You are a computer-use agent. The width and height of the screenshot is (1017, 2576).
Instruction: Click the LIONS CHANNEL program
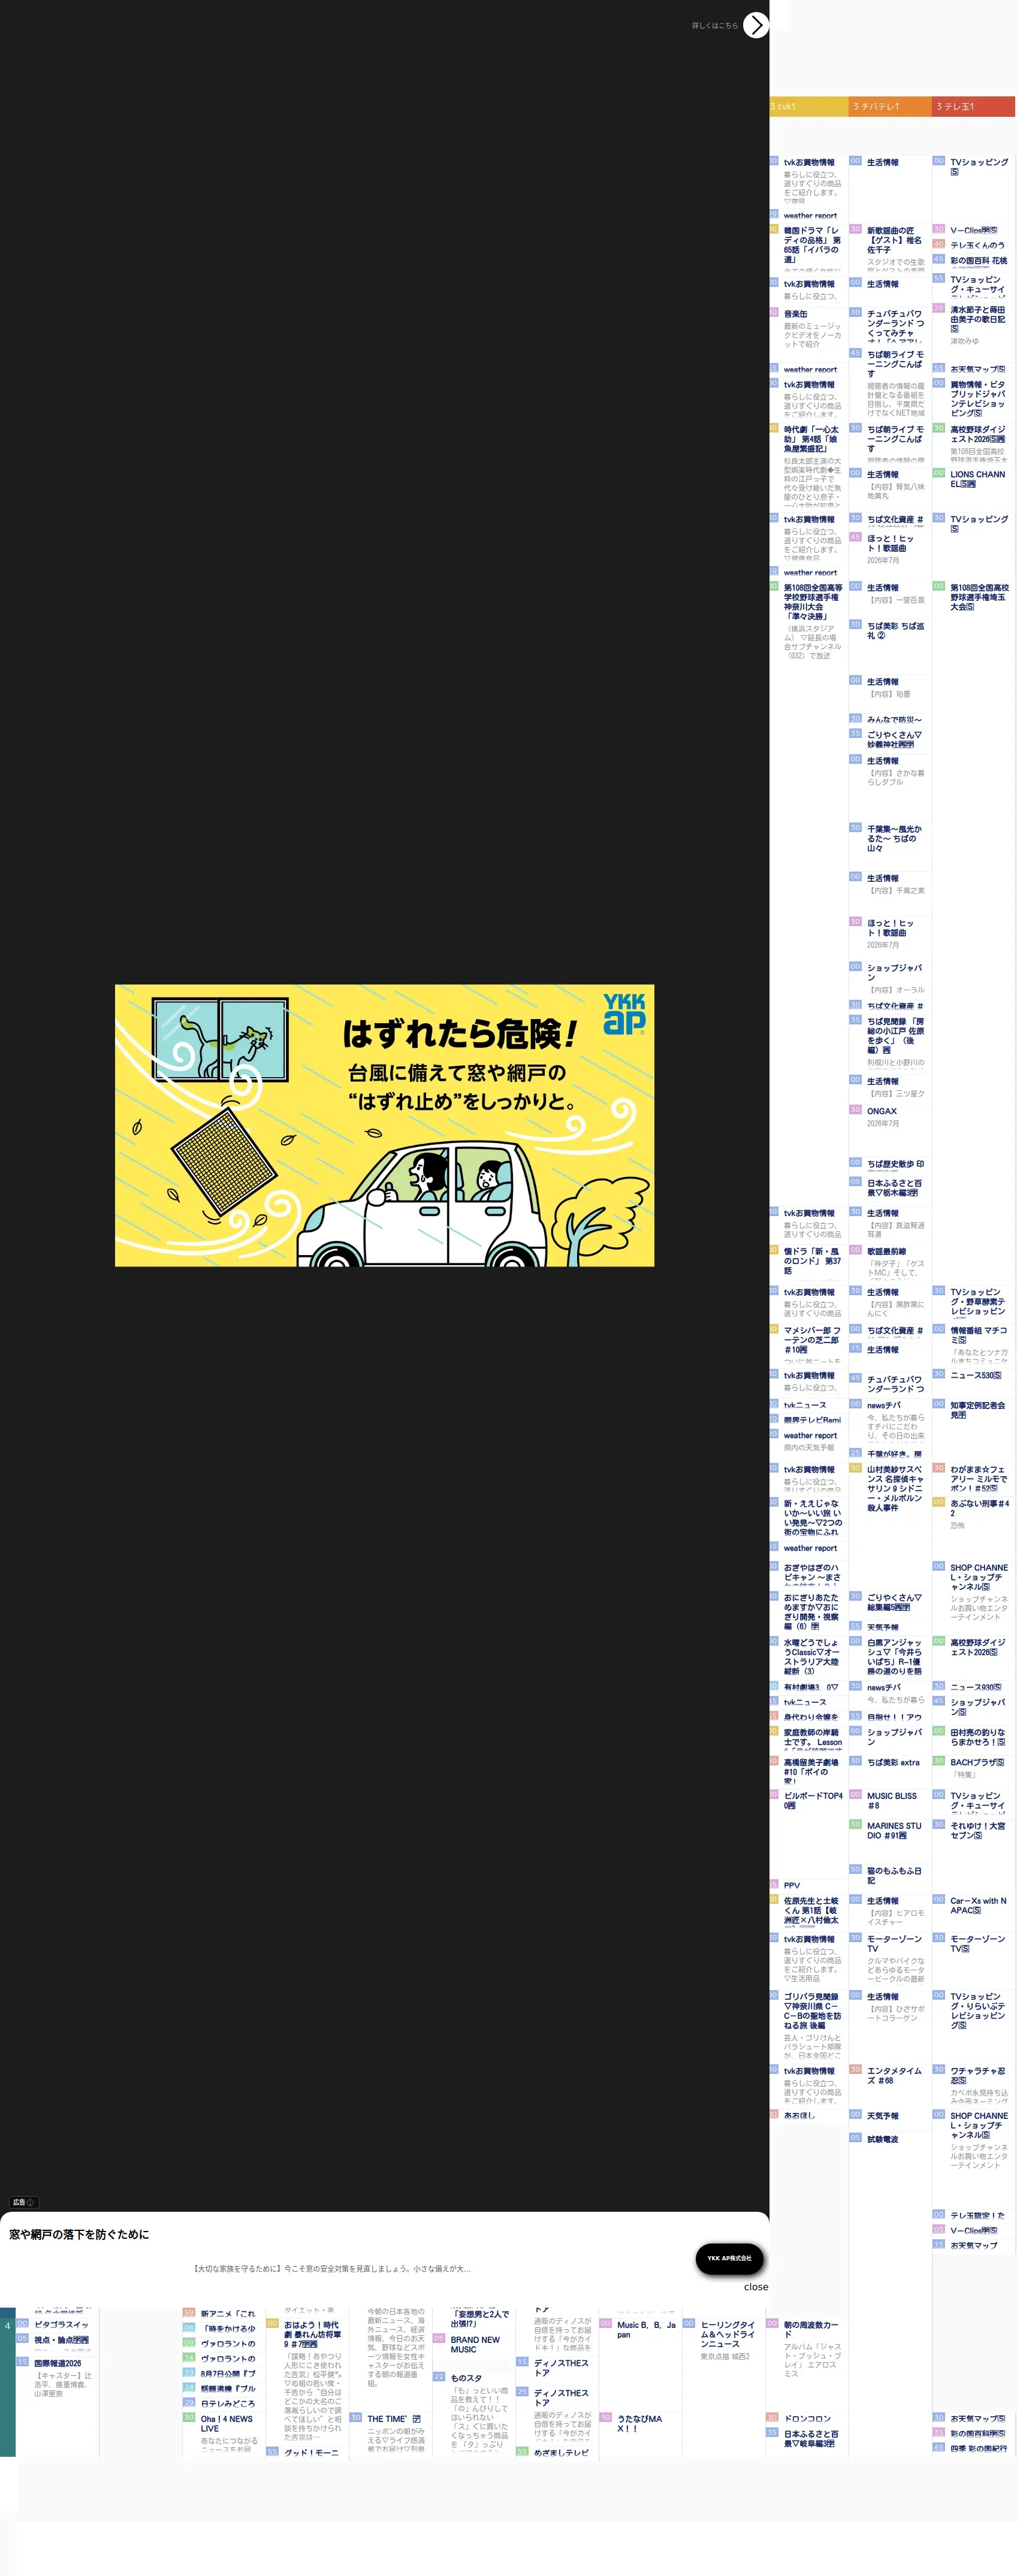tap(978, 479)
